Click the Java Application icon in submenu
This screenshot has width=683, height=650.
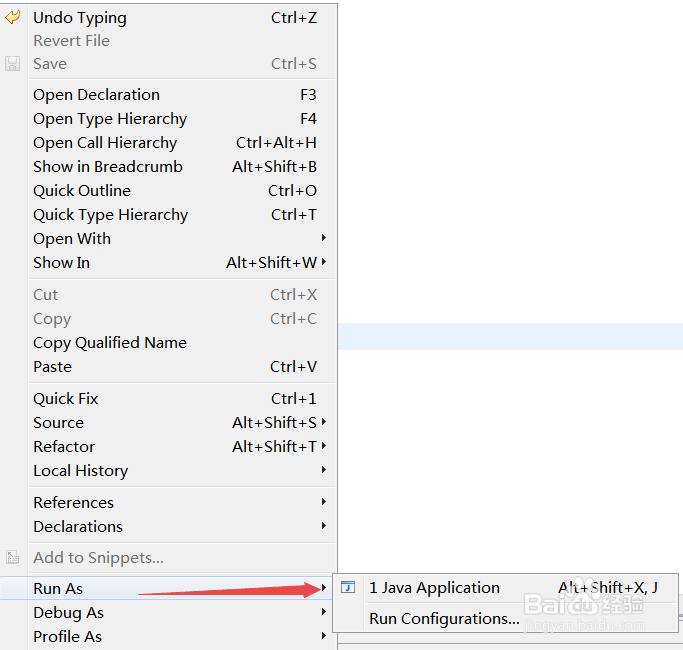[x=348, y=588]
